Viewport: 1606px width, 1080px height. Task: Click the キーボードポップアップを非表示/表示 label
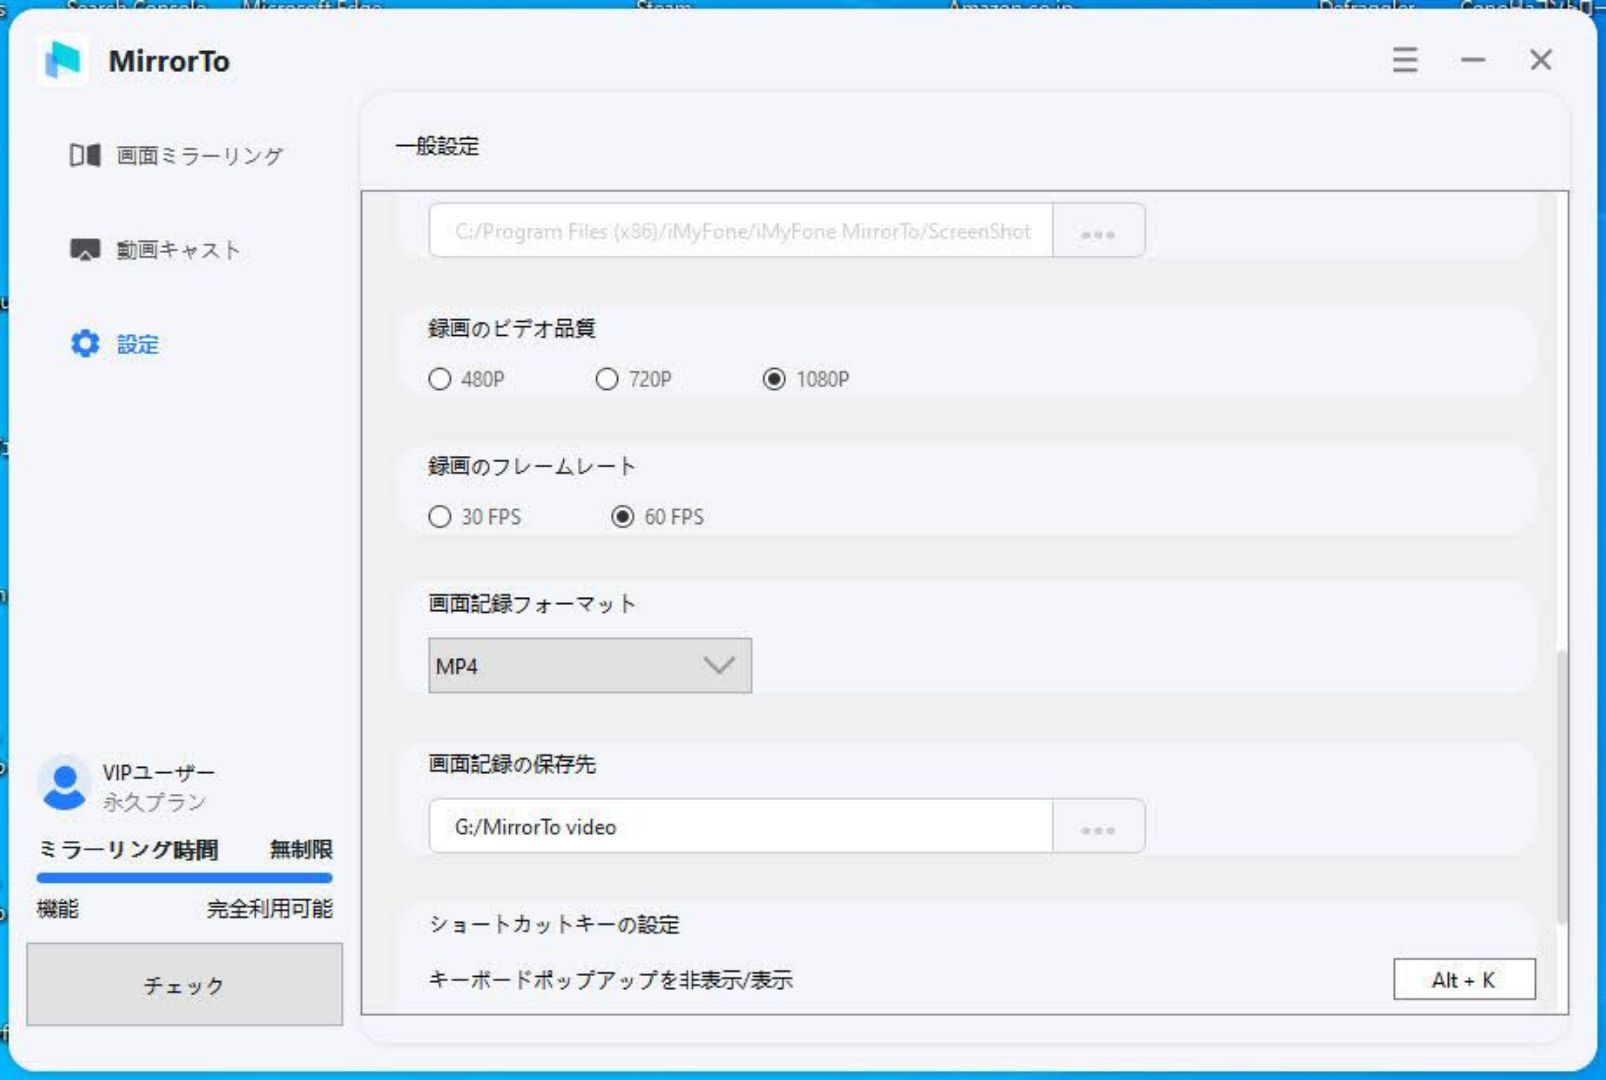610,980
